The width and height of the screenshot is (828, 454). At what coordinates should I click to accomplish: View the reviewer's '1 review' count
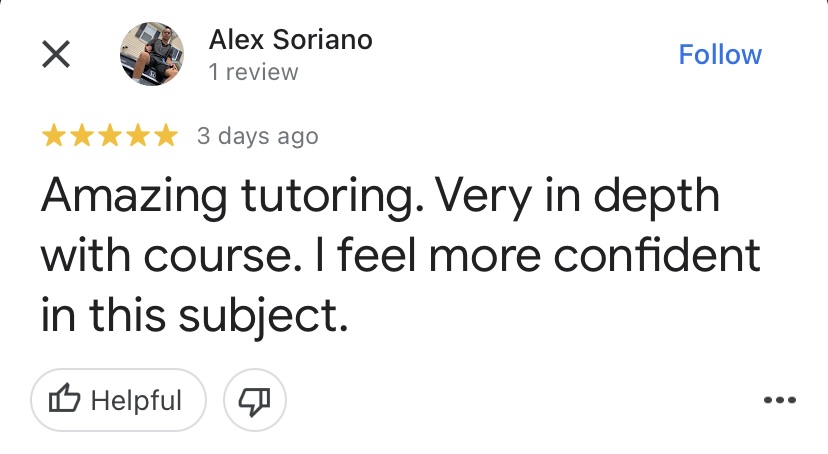click(253, 72)
